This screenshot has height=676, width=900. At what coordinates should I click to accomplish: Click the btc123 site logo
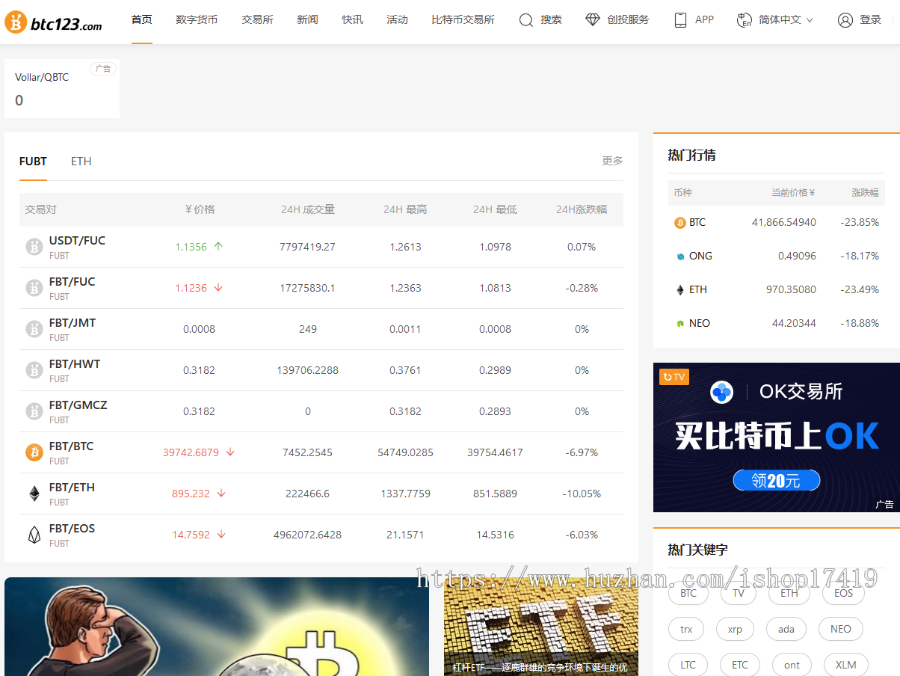coord(52,20)
